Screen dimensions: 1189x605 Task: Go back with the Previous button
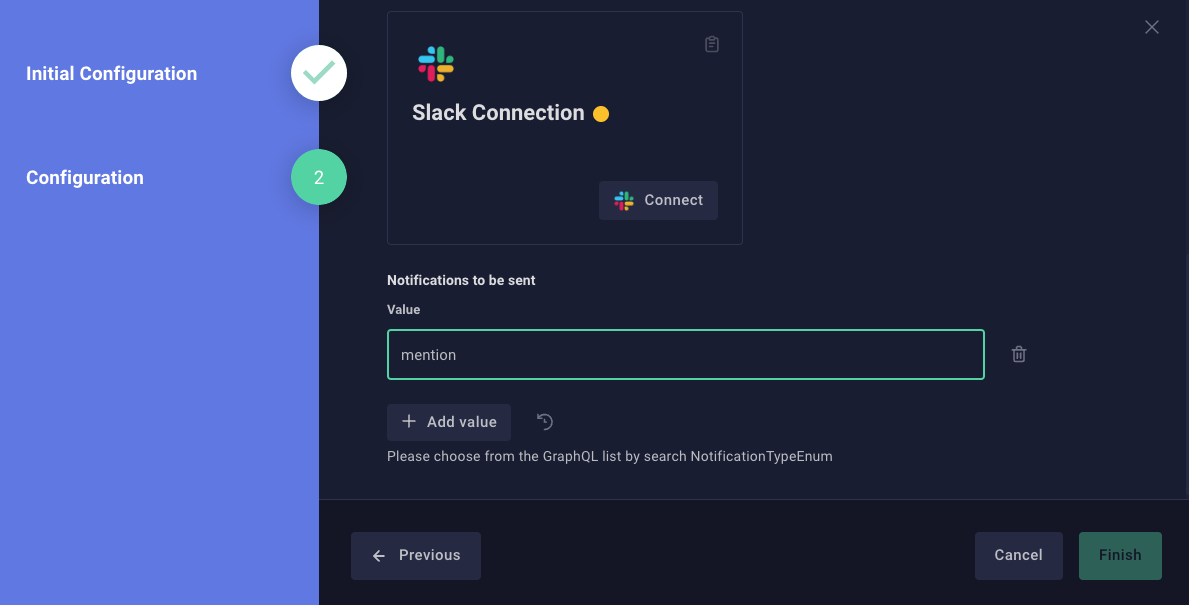point(416,556)
